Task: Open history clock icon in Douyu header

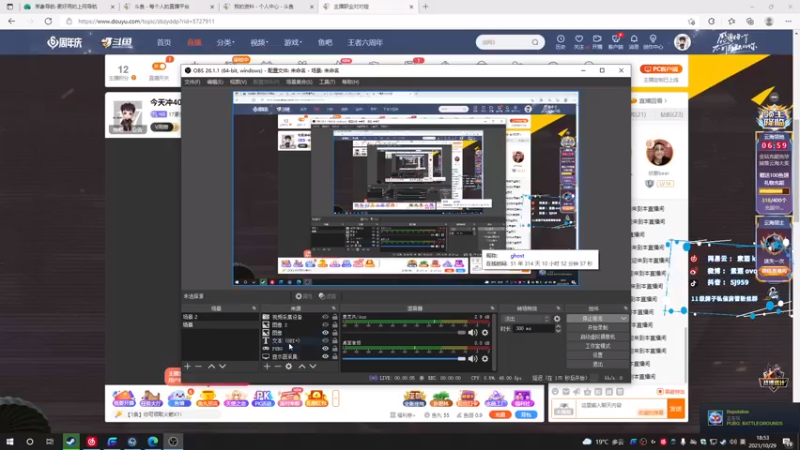Action: pyautogui.click(x=560, y=41)
